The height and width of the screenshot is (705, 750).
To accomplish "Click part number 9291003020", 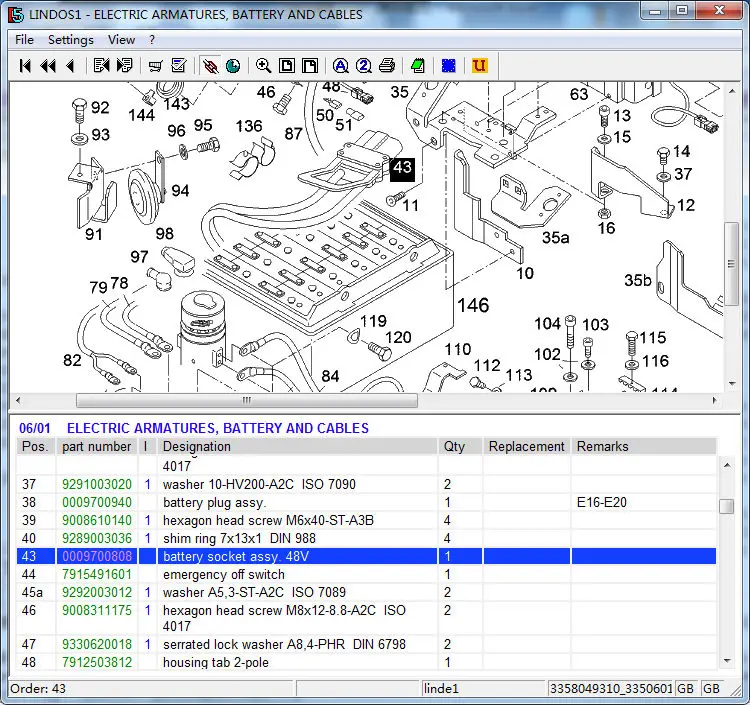I will coord(97,484).
